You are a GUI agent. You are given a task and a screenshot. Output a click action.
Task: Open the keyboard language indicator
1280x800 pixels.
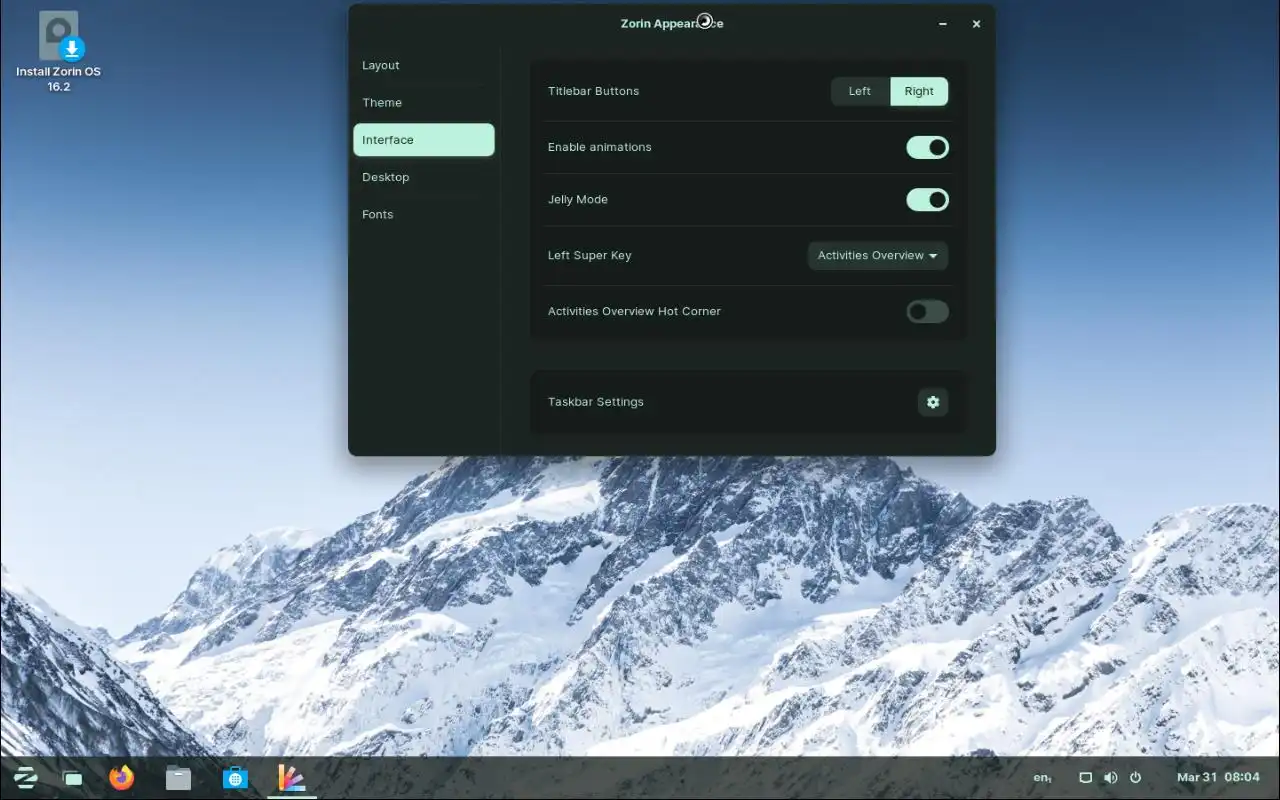[1042, 777]
